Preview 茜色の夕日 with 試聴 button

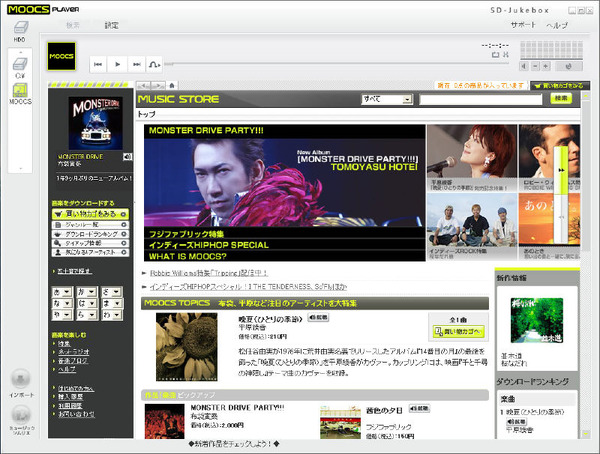click(419, 408)
